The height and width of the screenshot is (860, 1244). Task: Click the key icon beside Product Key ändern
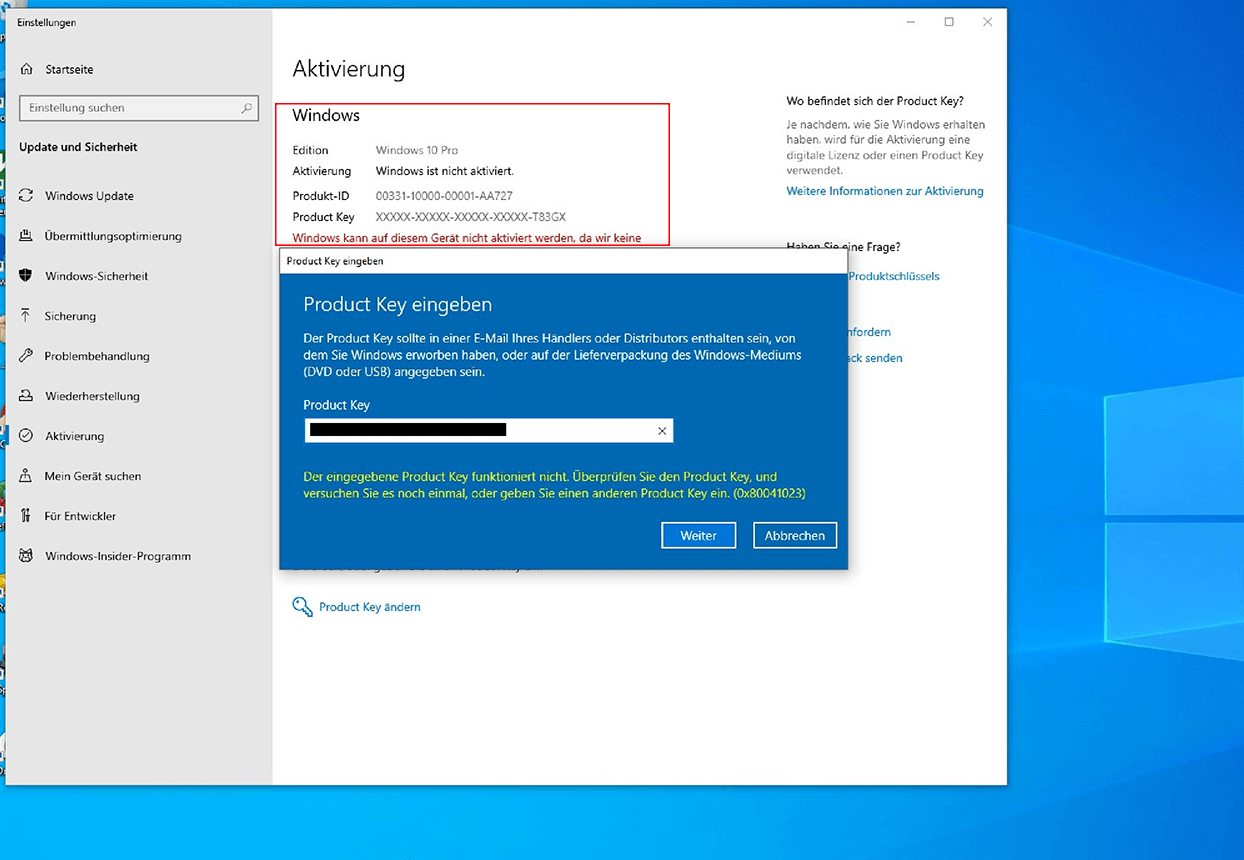tap(301, 607)
